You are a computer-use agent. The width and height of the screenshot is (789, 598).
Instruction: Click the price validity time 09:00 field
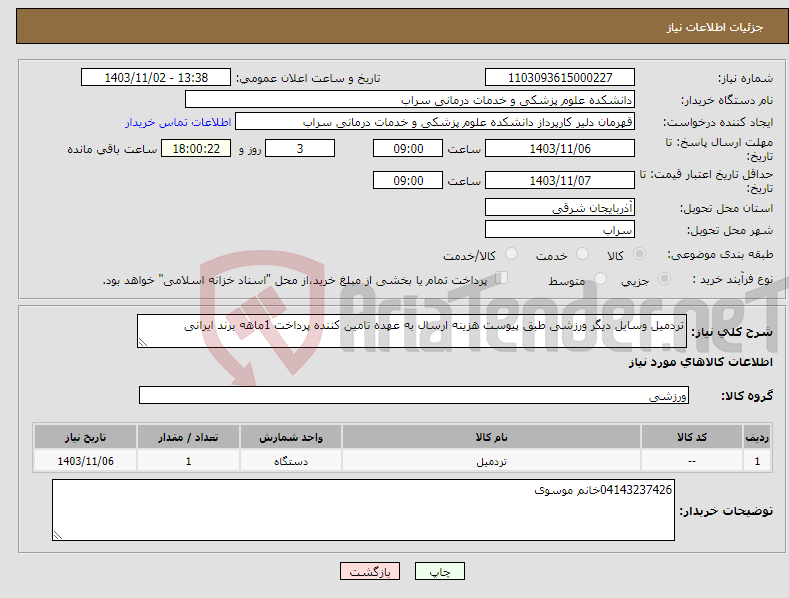click(408, 180)
